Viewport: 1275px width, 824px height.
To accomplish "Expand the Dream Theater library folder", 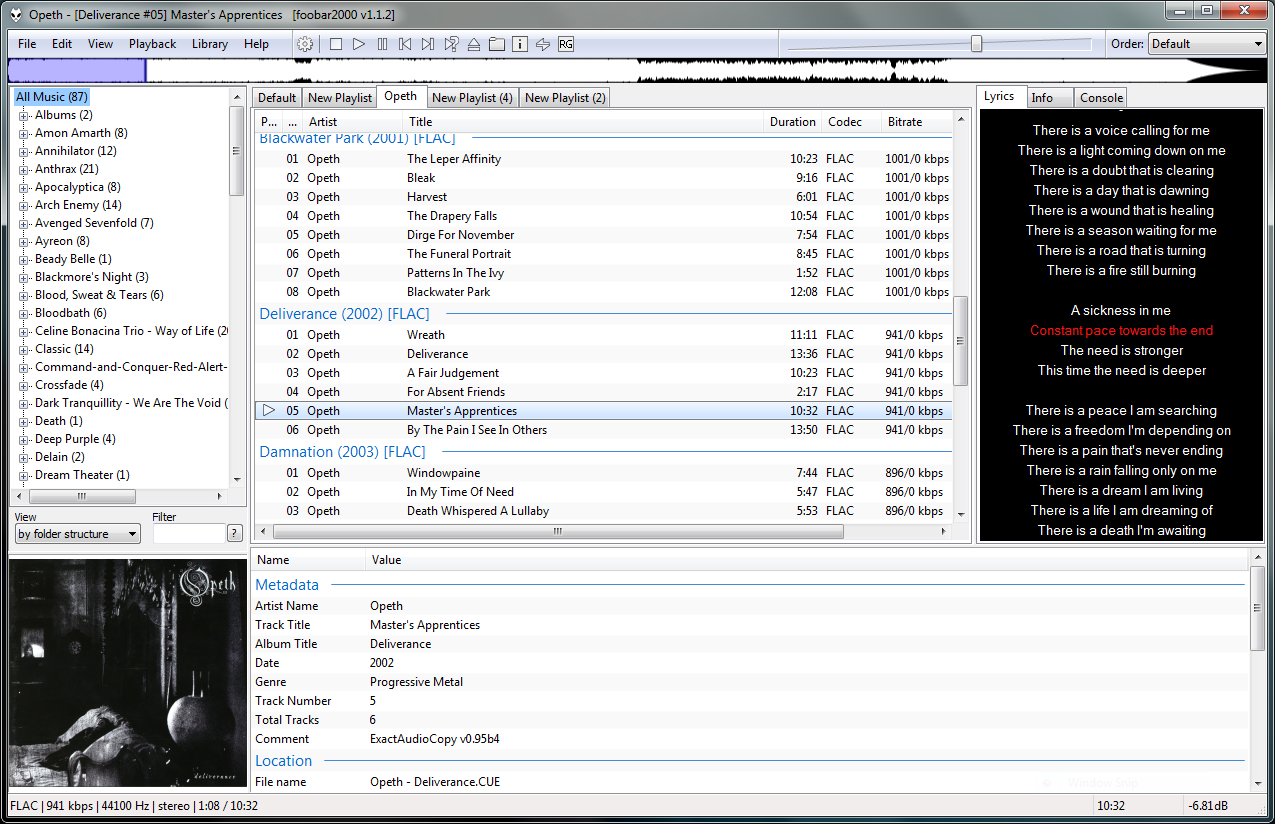I will (24, 475).
